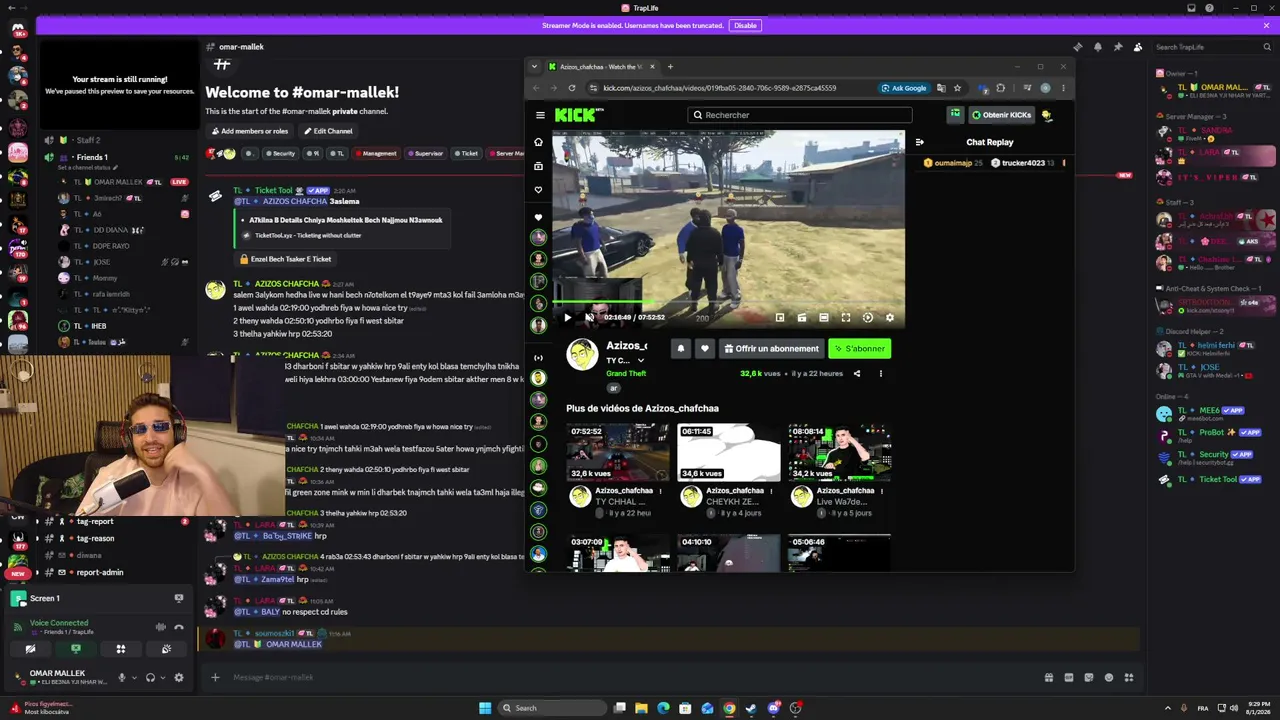Click Edit Channel button

point(328,131)
